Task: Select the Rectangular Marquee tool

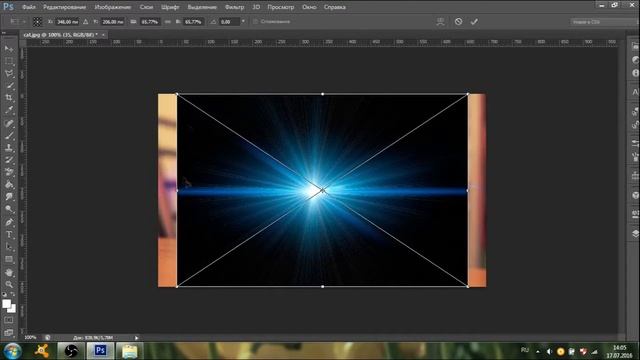Action: point(9,61)
